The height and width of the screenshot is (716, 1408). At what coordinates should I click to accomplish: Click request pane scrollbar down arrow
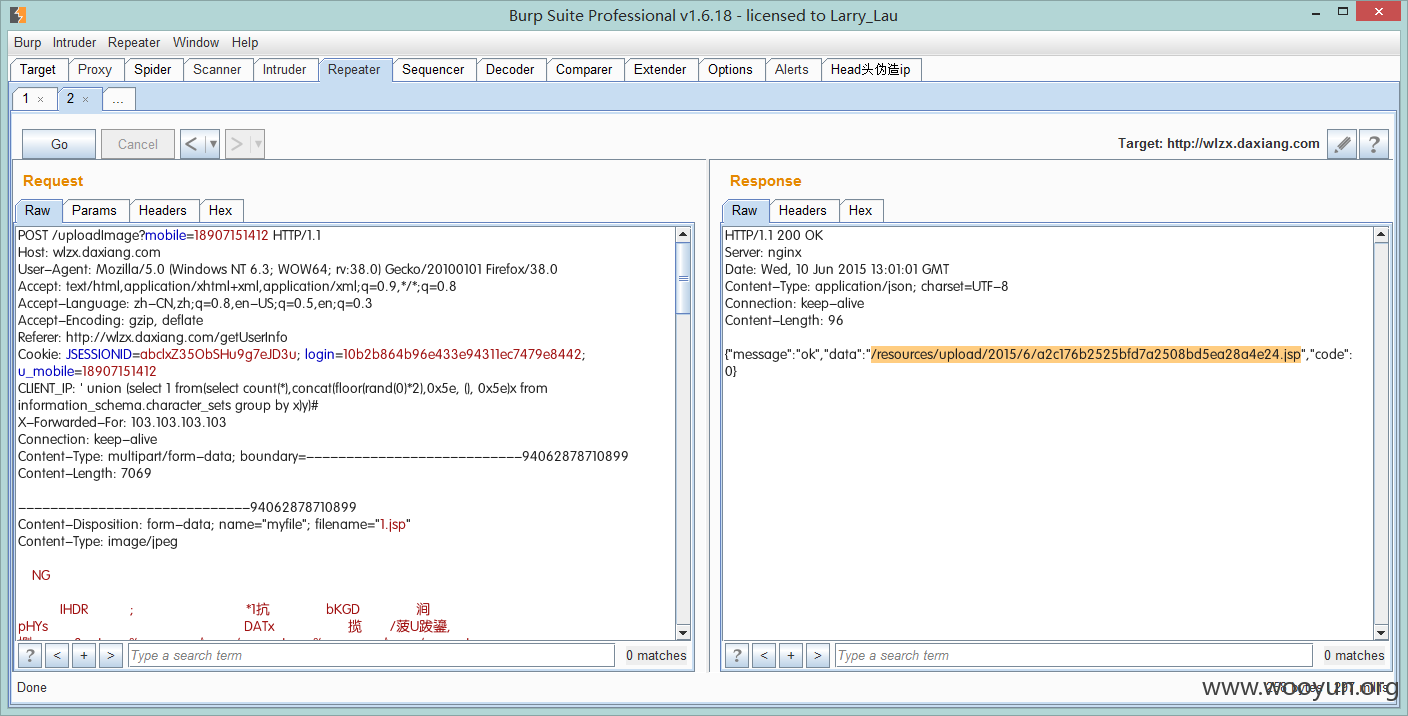[683, 632]
